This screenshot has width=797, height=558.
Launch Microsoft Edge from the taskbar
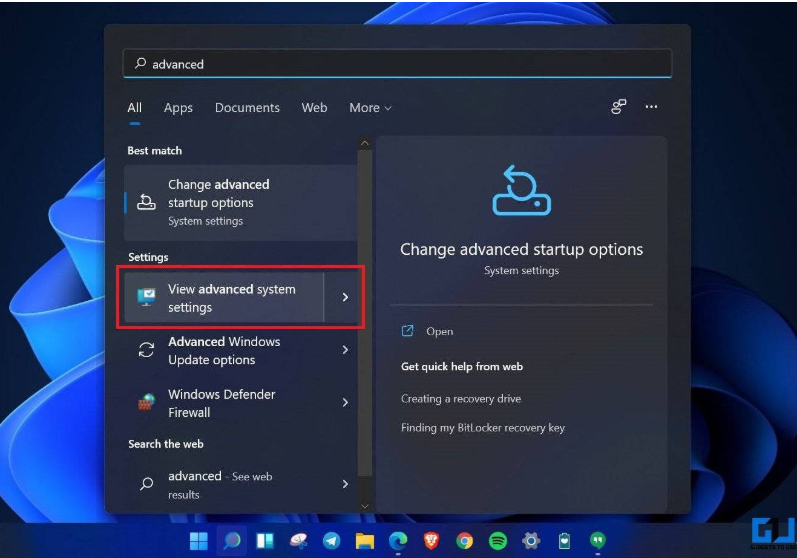pyautogui.click(x=398, y=541)
